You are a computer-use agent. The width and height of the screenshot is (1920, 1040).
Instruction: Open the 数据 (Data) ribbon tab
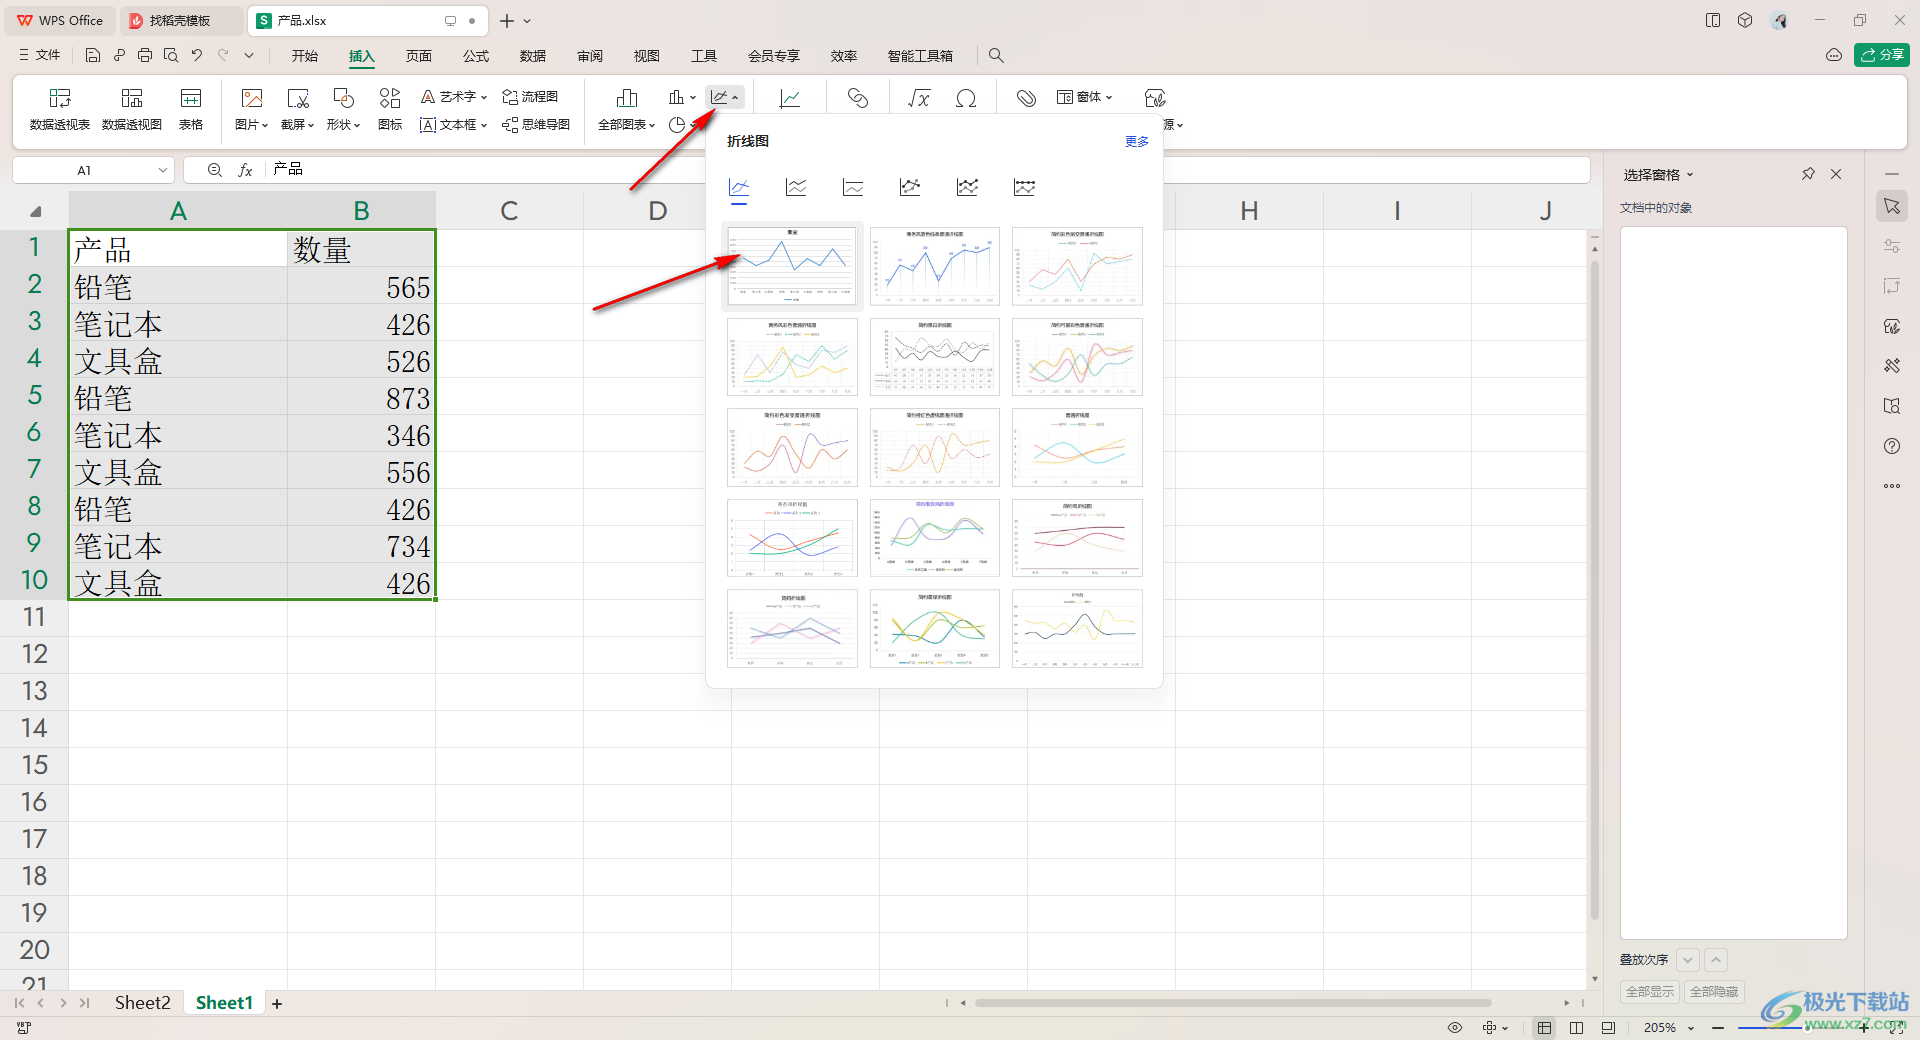[533, 56]
